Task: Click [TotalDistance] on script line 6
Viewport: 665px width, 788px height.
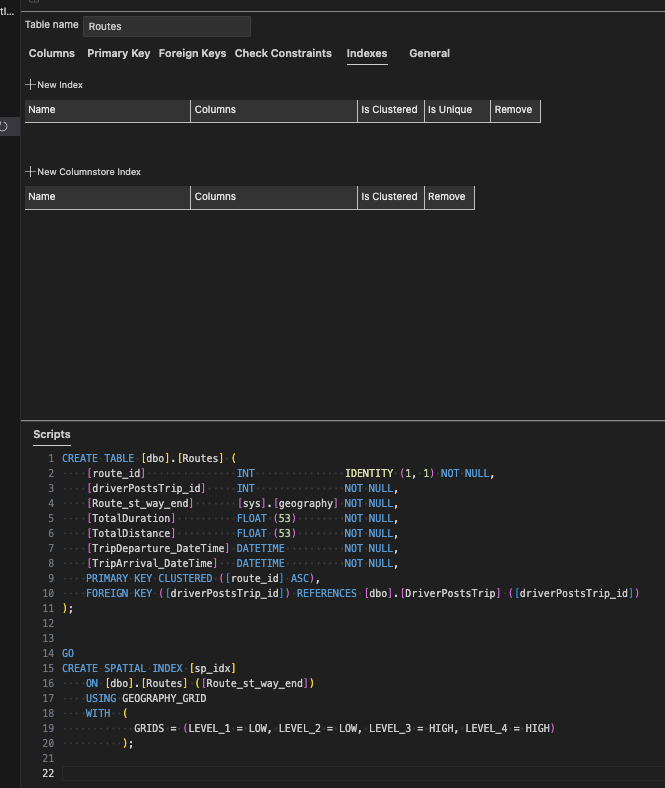Action: 131,534
